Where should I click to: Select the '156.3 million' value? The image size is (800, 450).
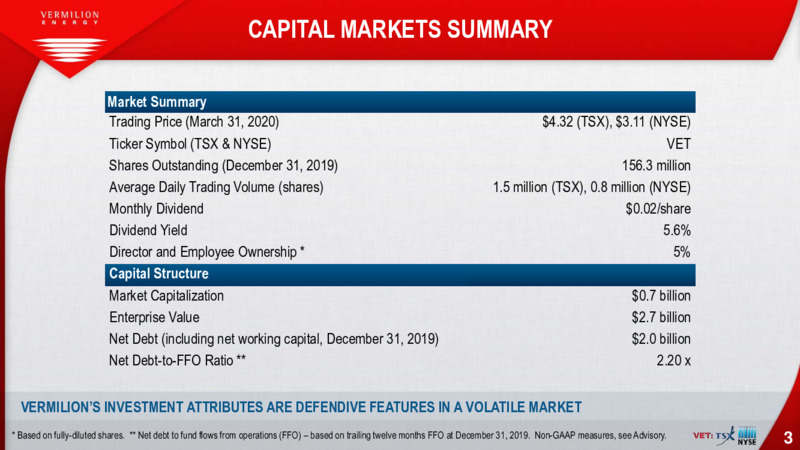coord(656,166)
